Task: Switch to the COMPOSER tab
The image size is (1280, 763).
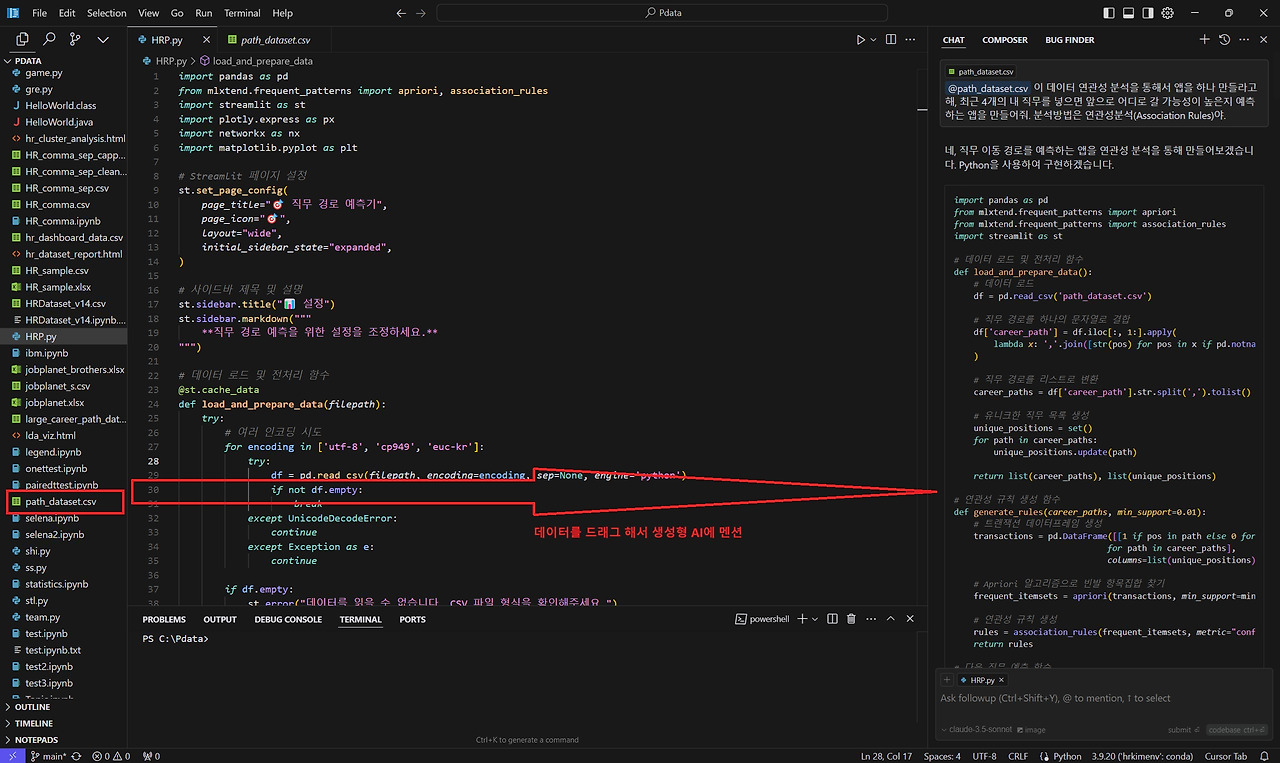Action: click(x=1005, y=40)
